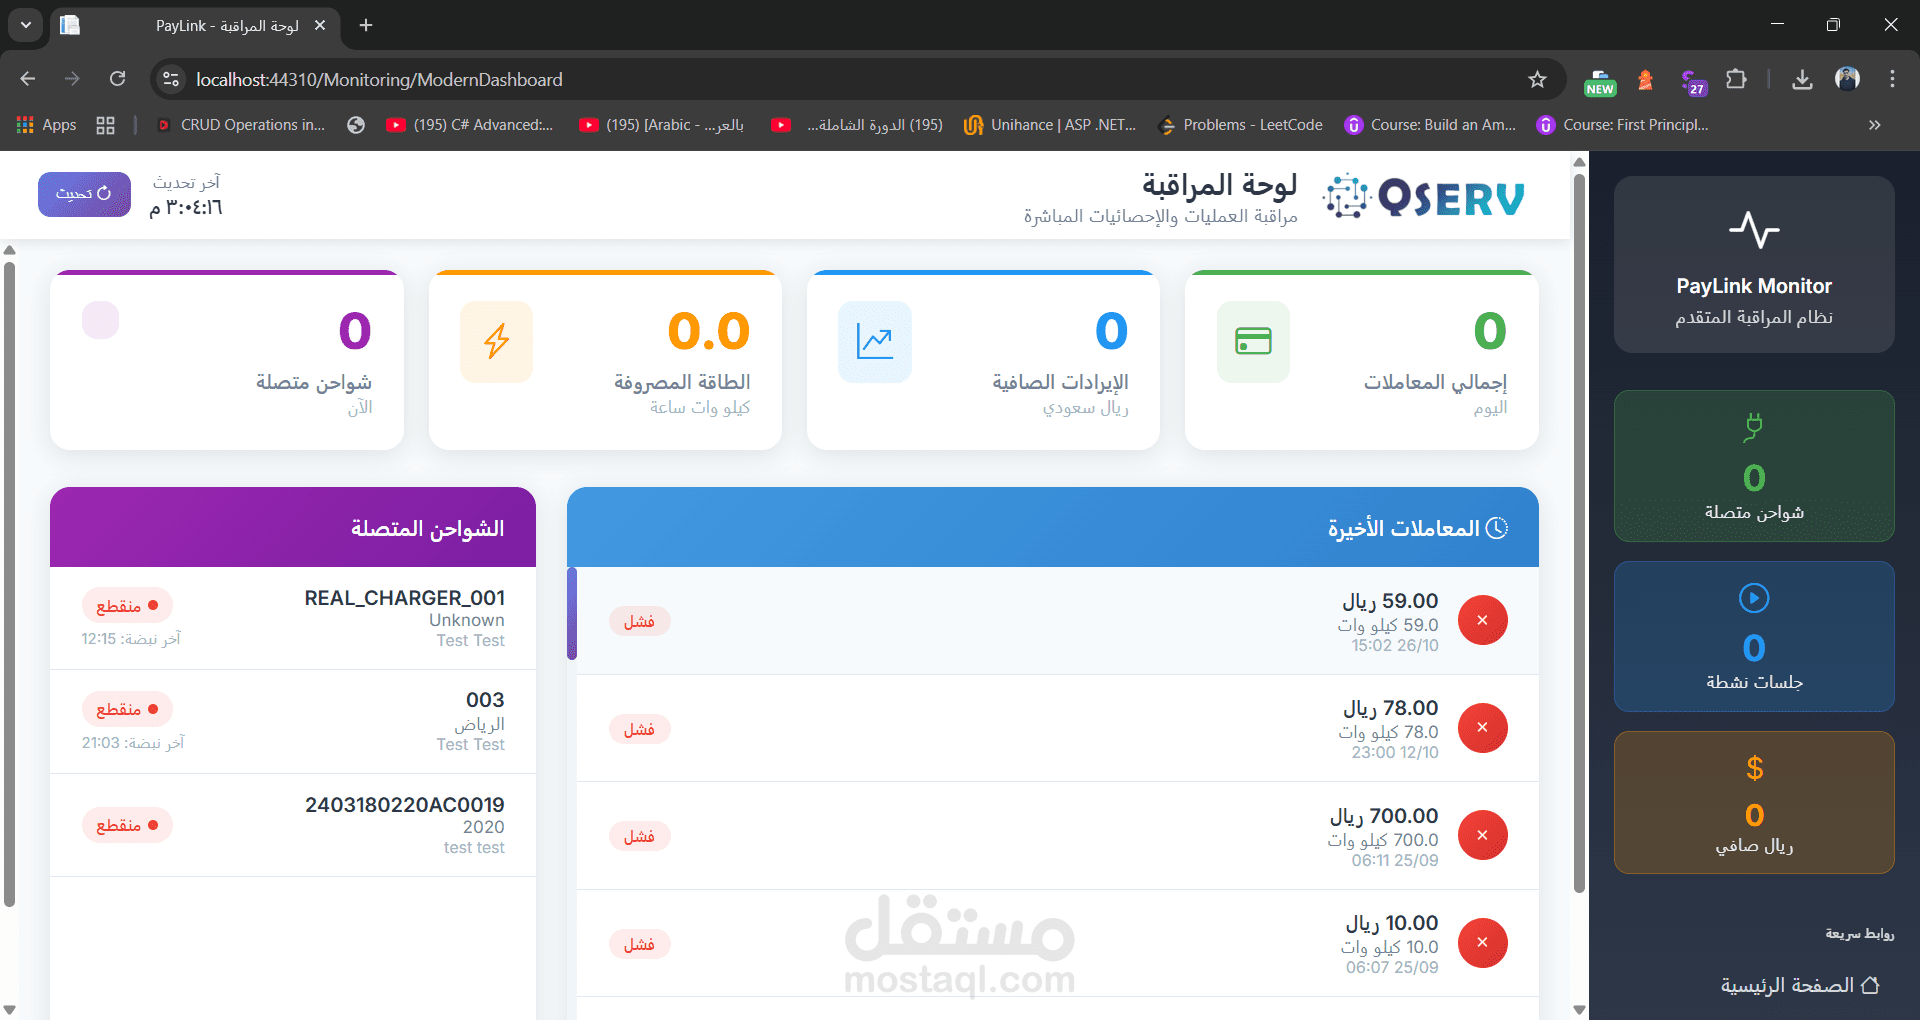Click the browser forward arrow

[x=72, y=79]
